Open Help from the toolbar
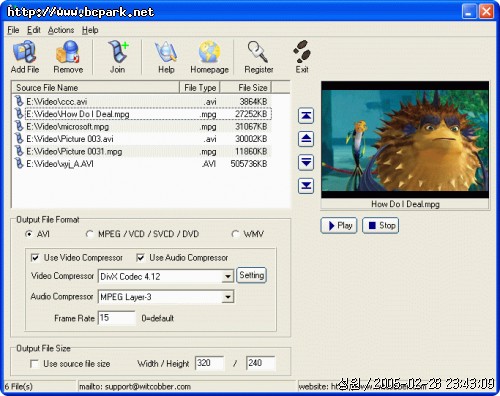 tap(166, 57)
